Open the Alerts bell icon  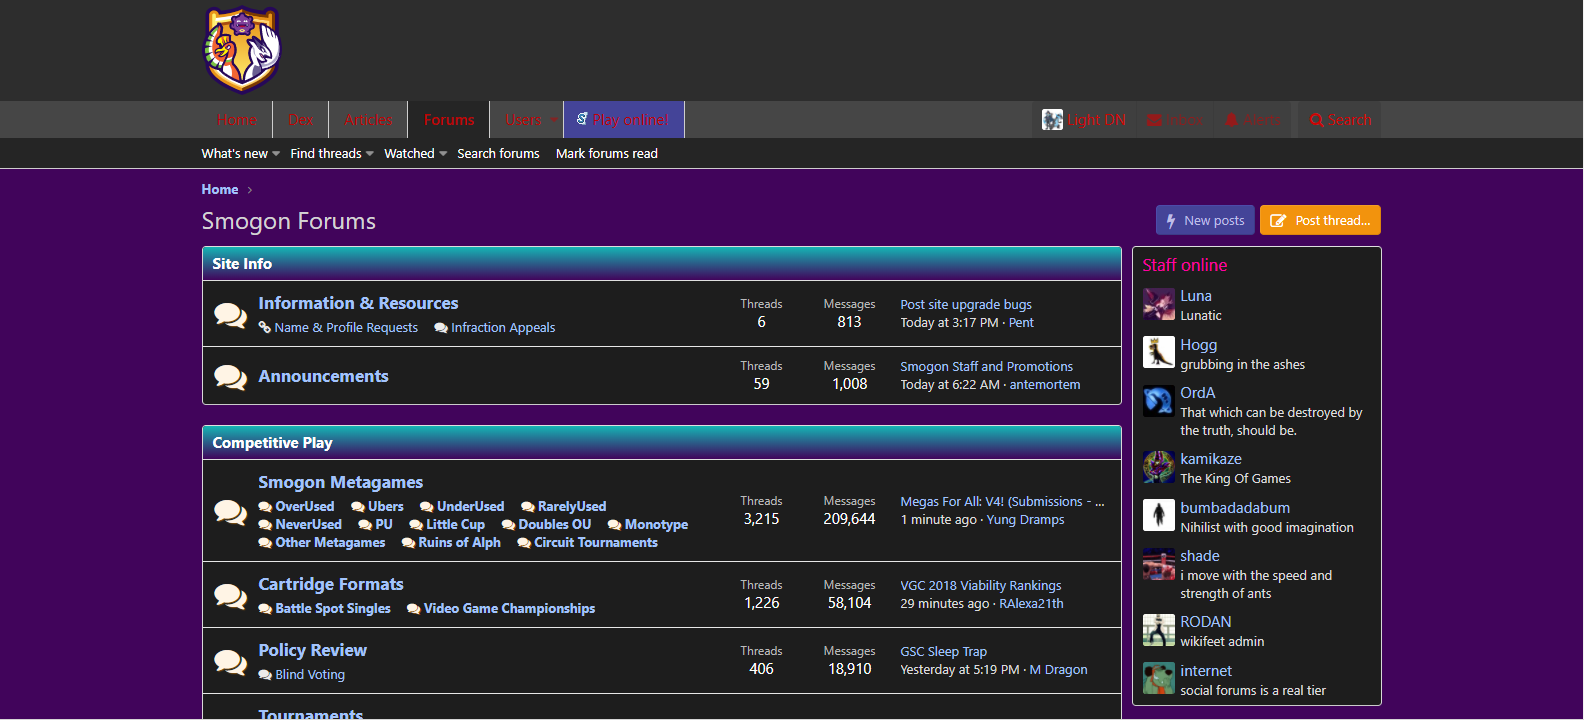point(1232,120)
